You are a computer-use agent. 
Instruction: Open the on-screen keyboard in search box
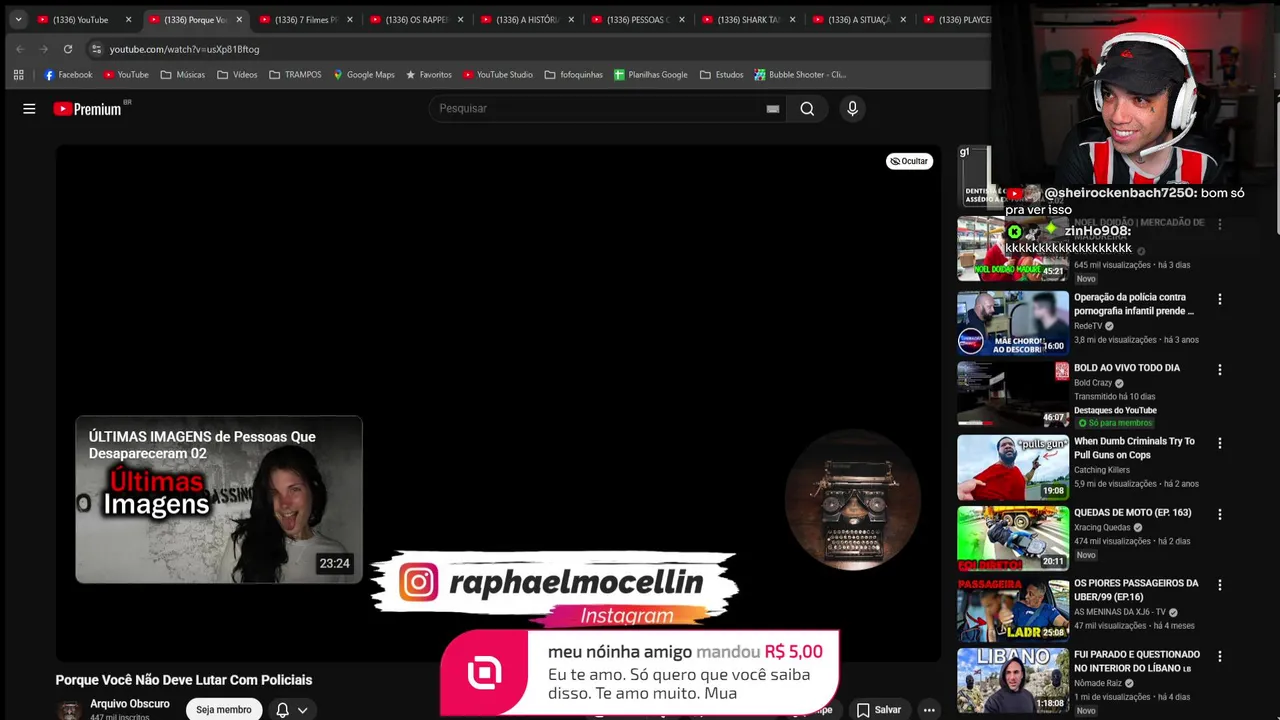[772, 109]
